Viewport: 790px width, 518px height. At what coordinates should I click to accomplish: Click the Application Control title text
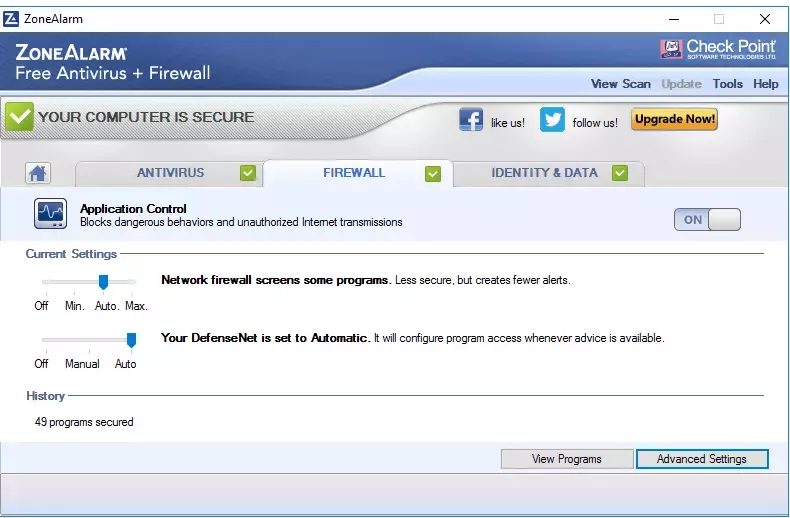pyautogui.click(x=133, y=209)
